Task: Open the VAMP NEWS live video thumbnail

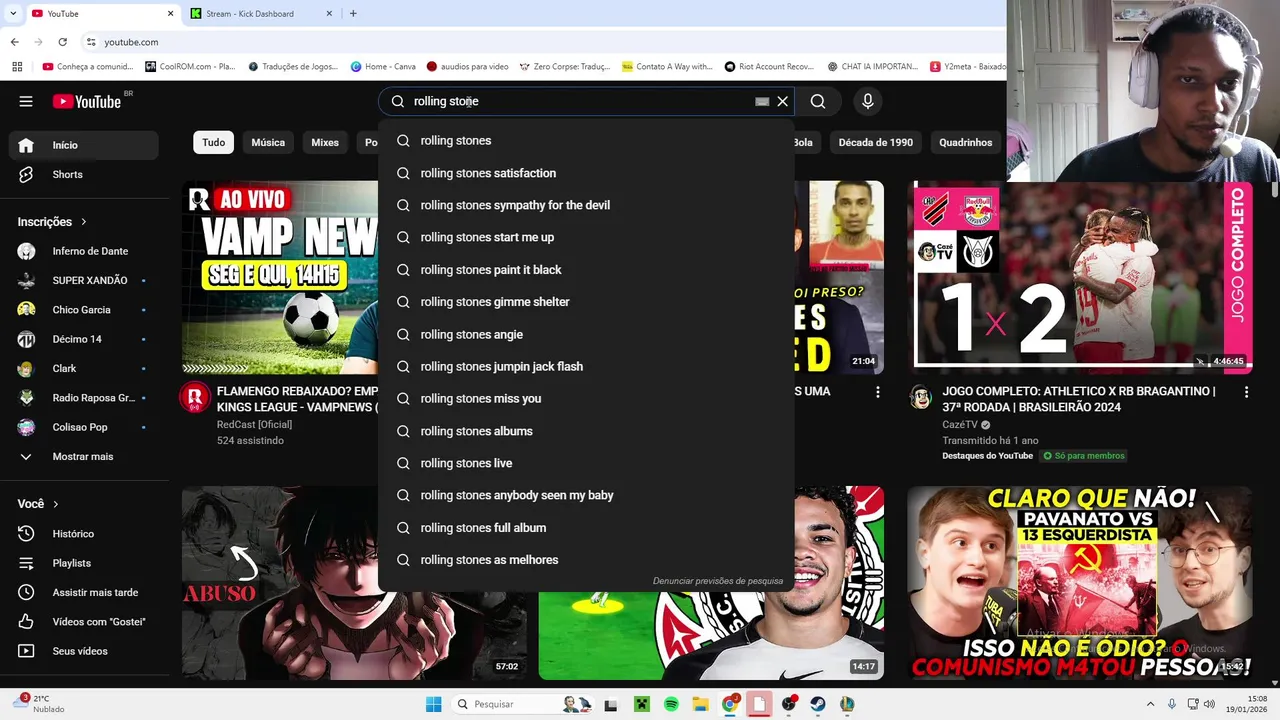Action: click(280, 277)
